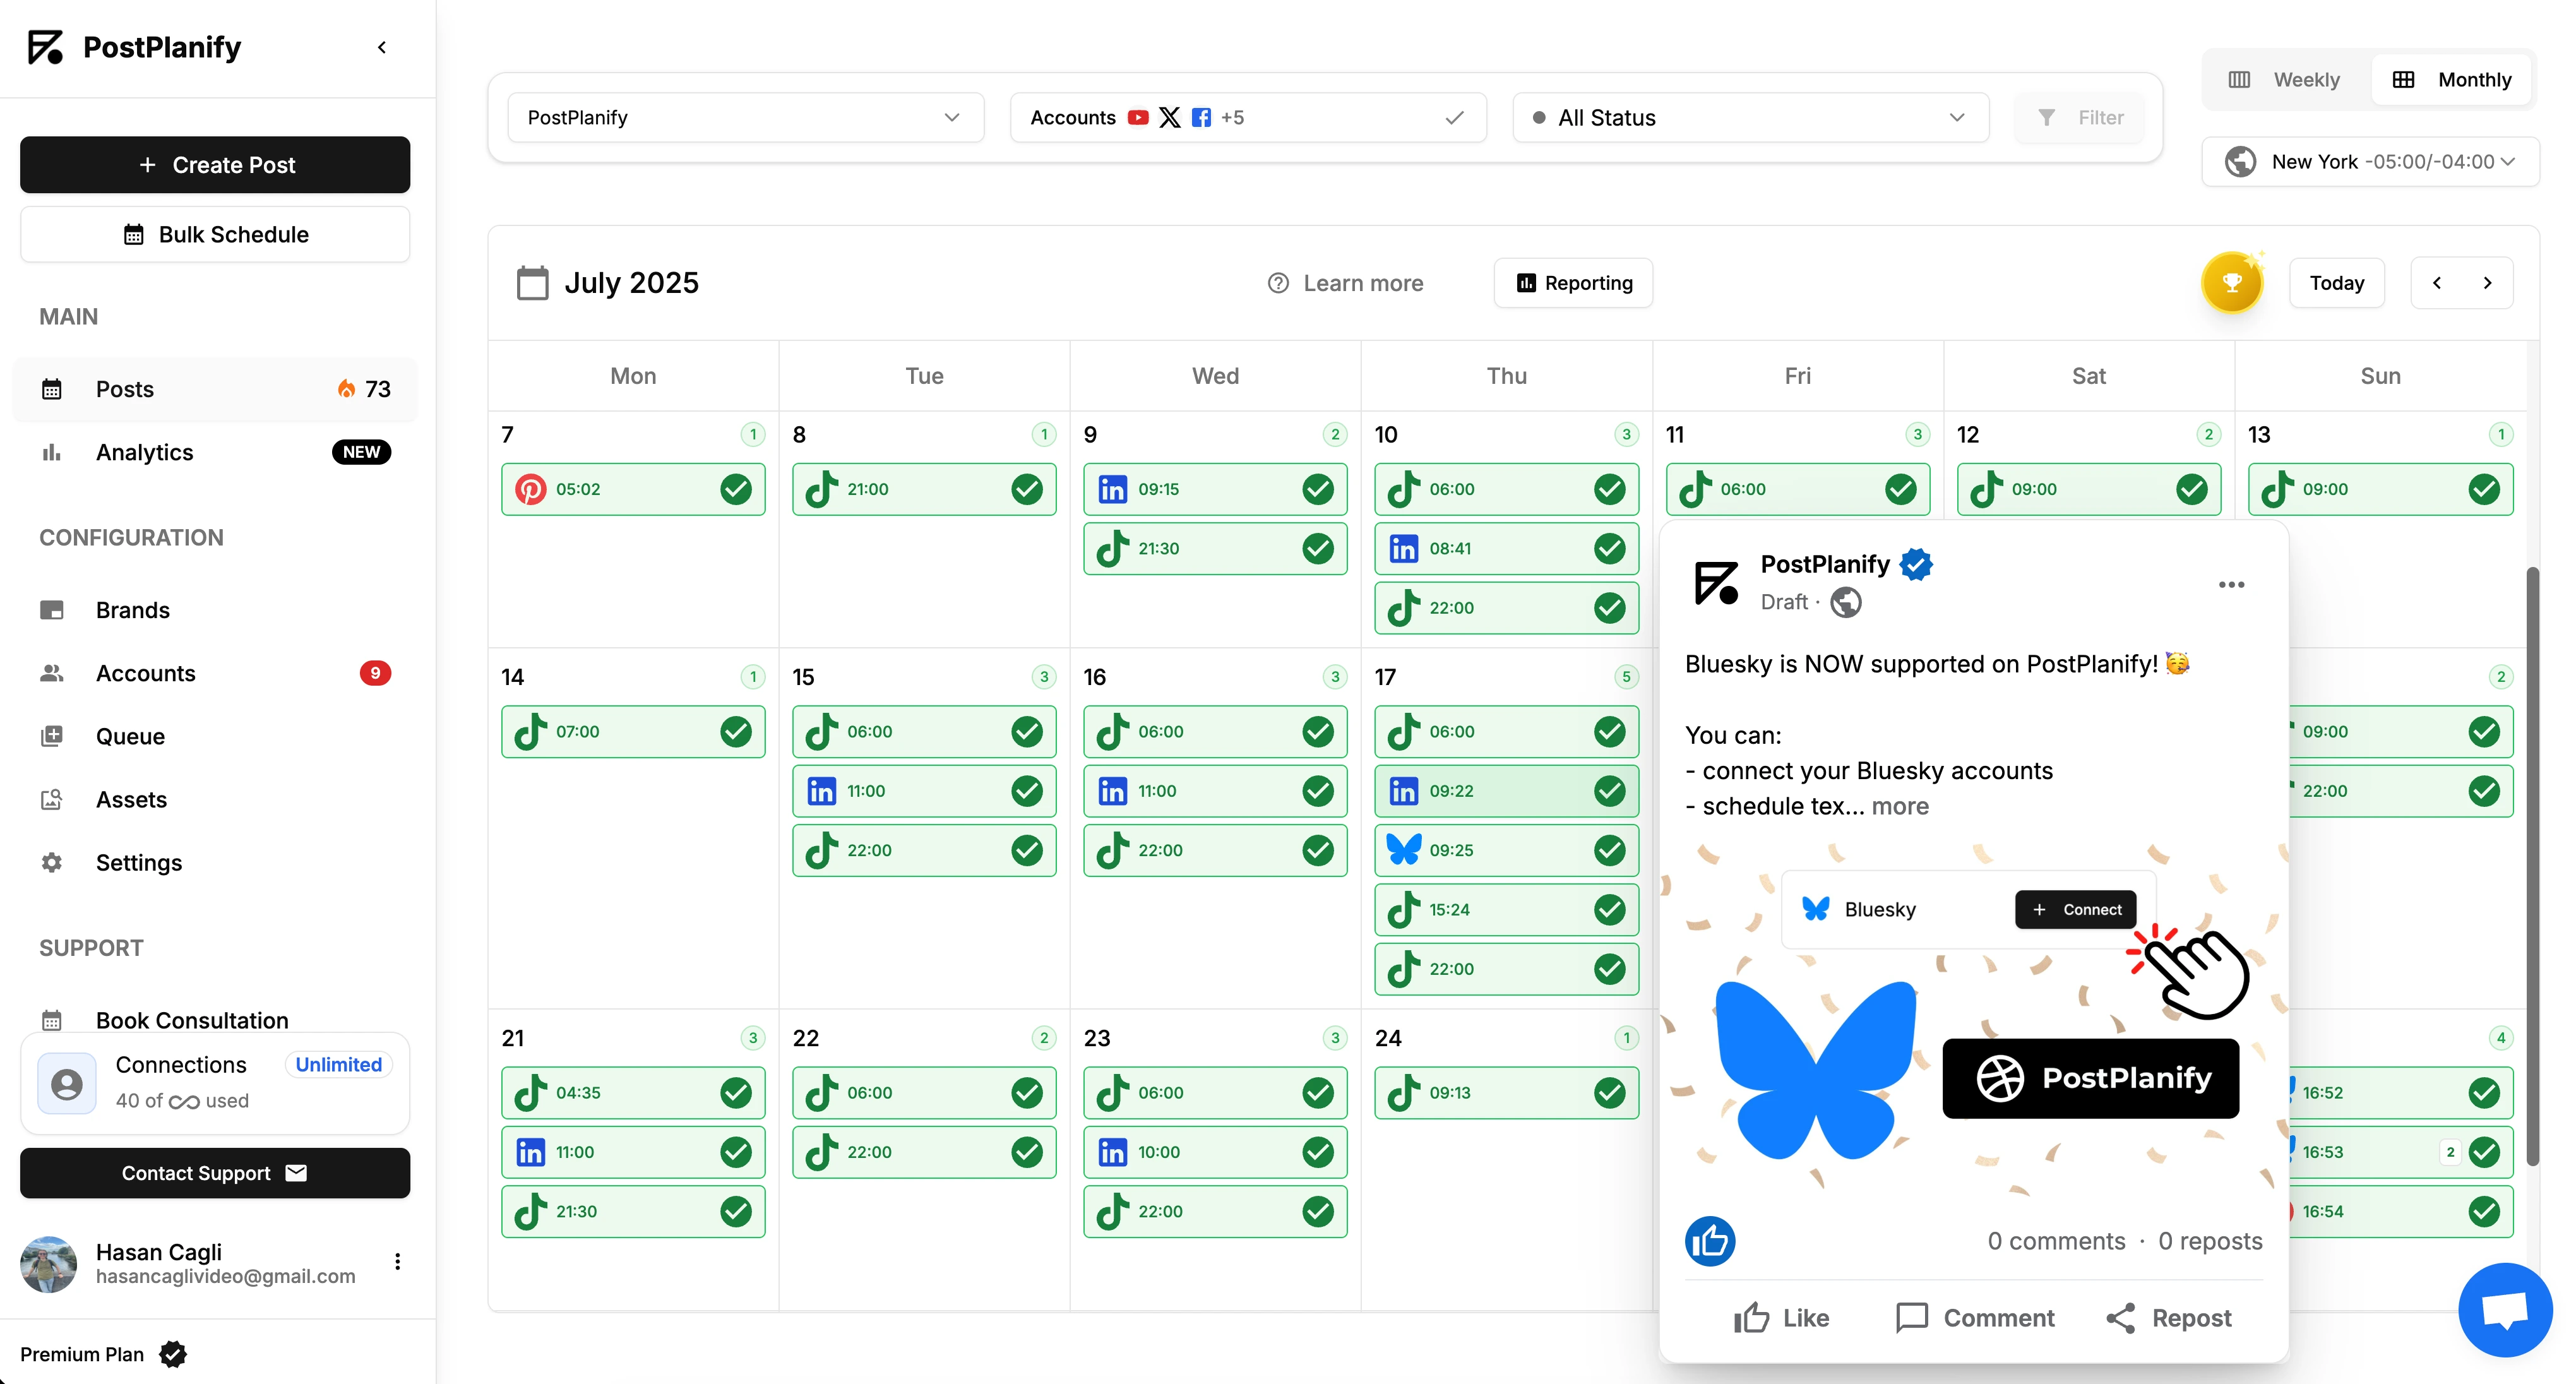Click the Pinterest post at 05:02 on July 7
This screenshot has width=2576, height=1384.
(x=633, y=489)
